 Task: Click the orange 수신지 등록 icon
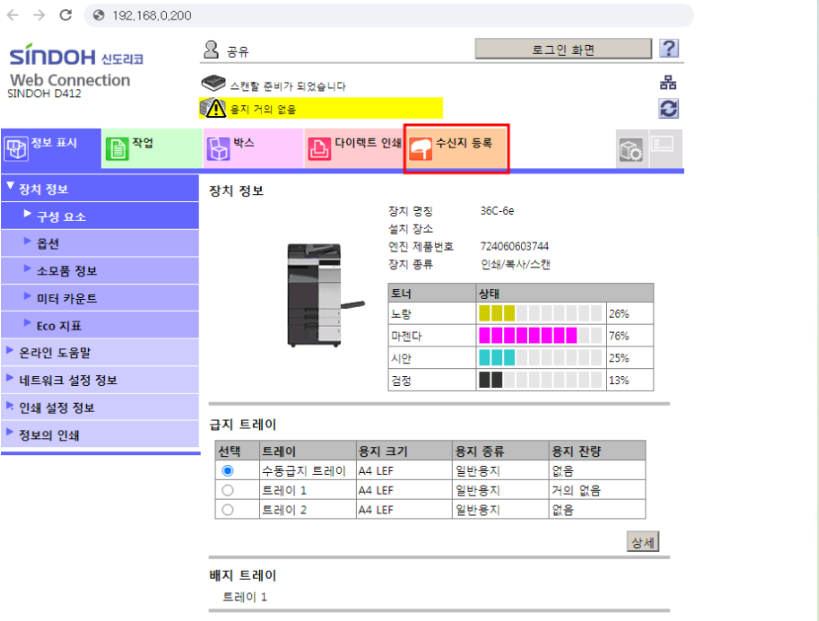420,149
